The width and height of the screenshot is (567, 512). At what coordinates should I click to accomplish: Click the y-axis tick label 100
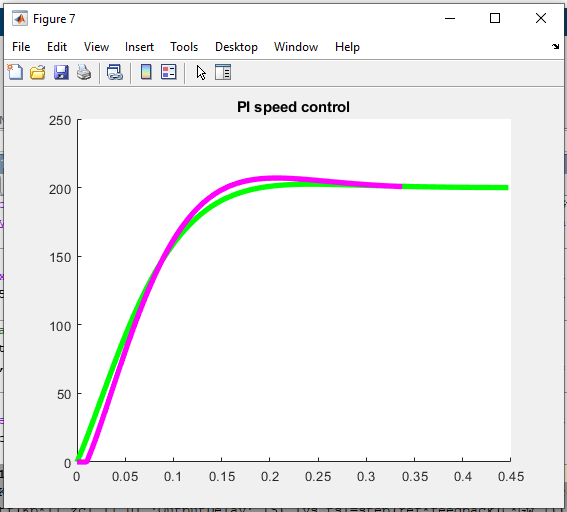(60, 327)
